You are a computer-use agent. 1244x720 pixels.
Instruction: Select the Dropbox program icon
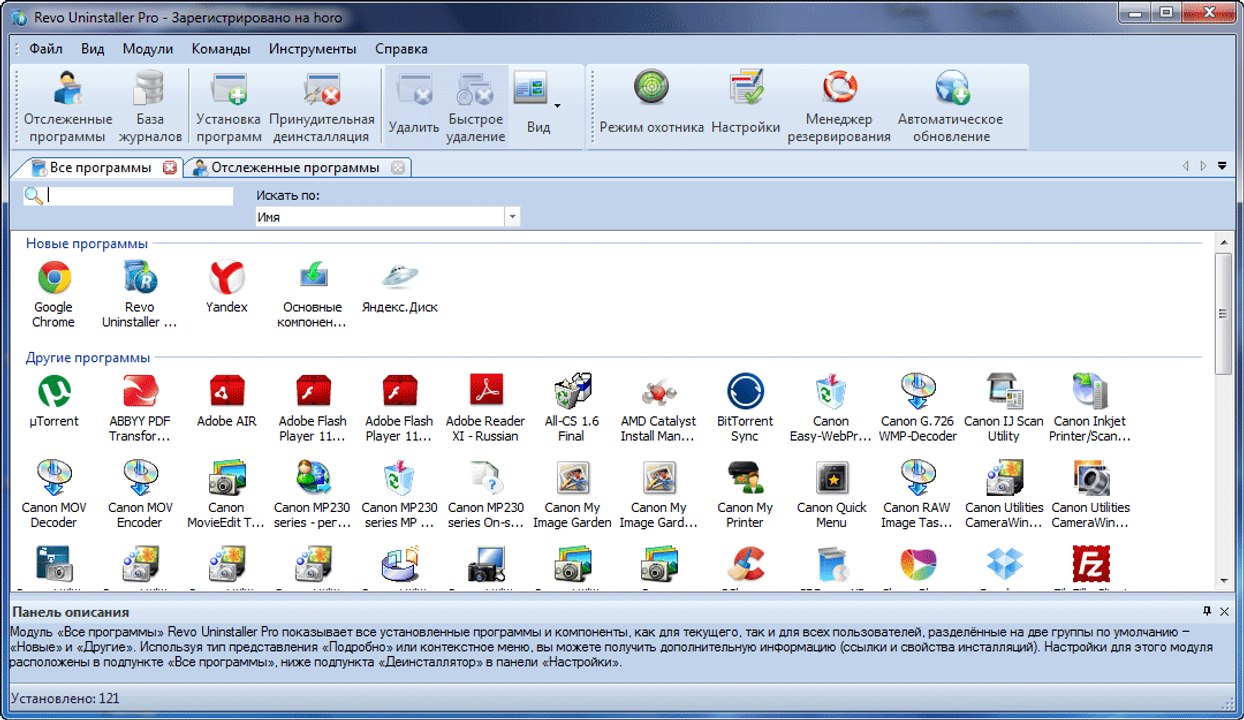[x=1003, y=565]
